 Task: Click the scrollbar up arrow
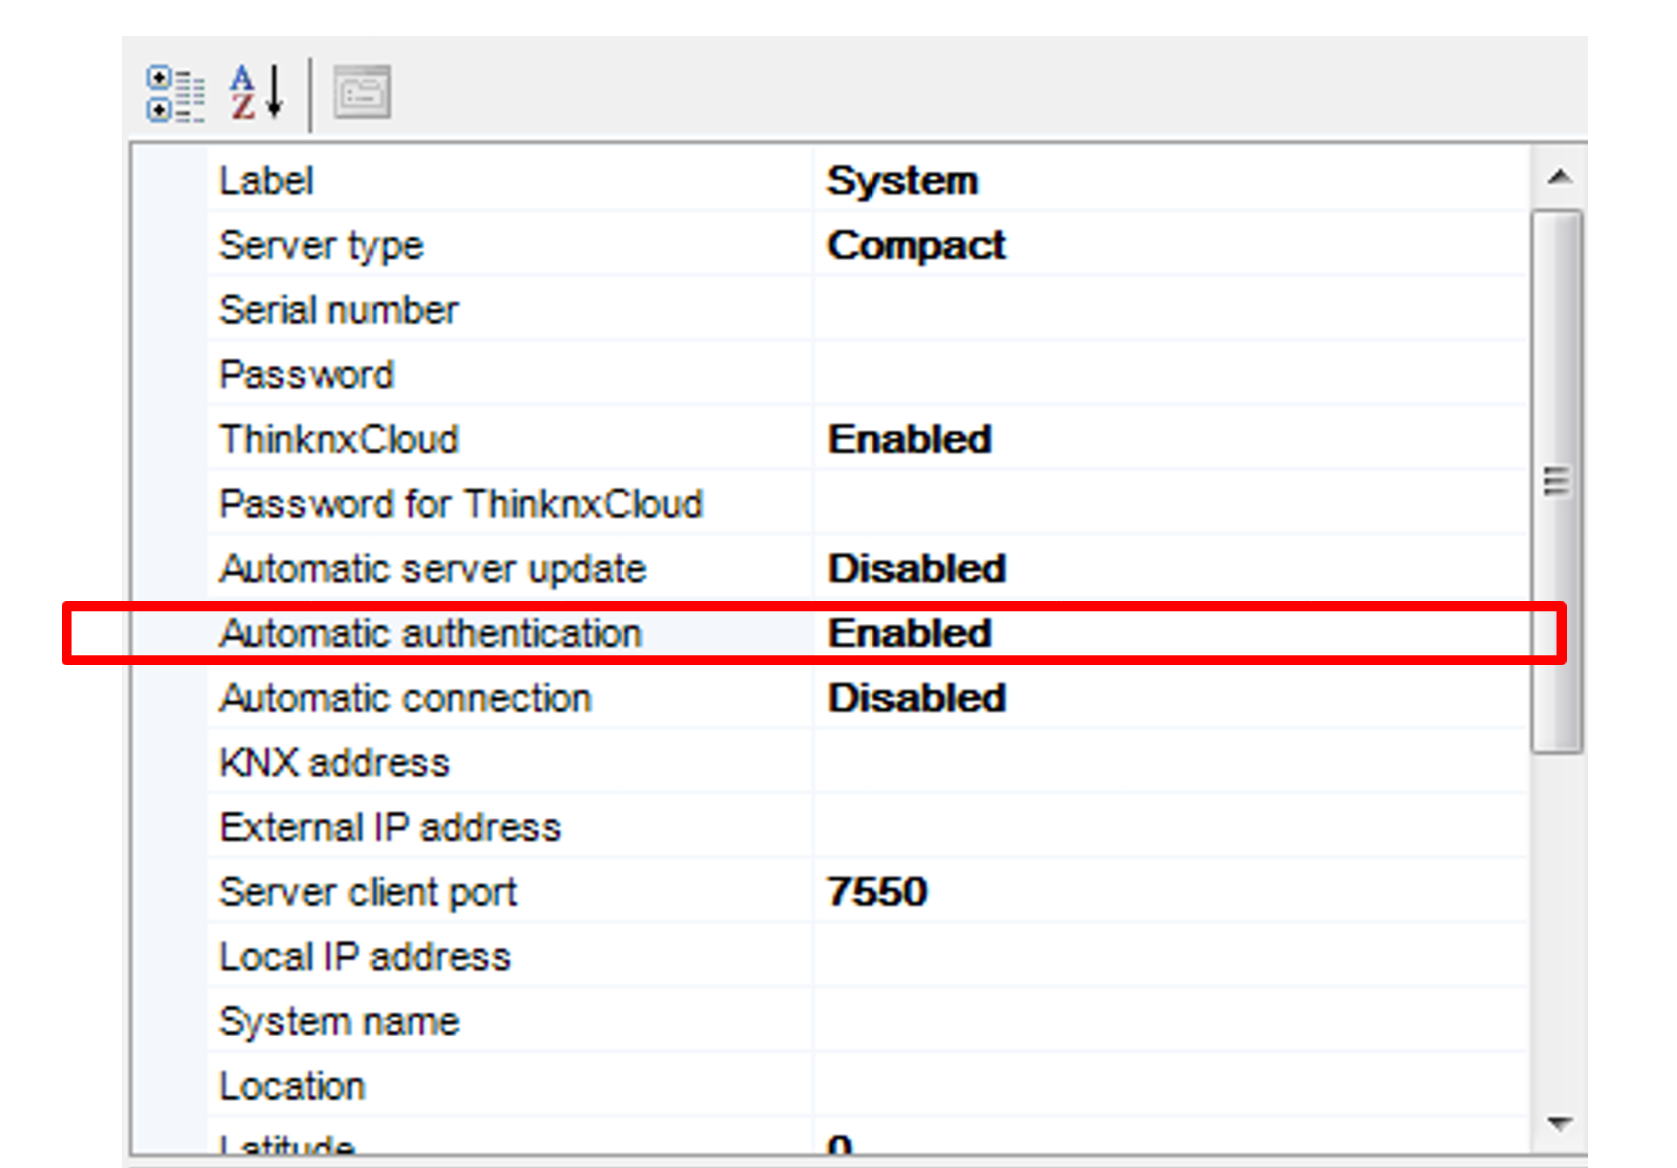1558,178
